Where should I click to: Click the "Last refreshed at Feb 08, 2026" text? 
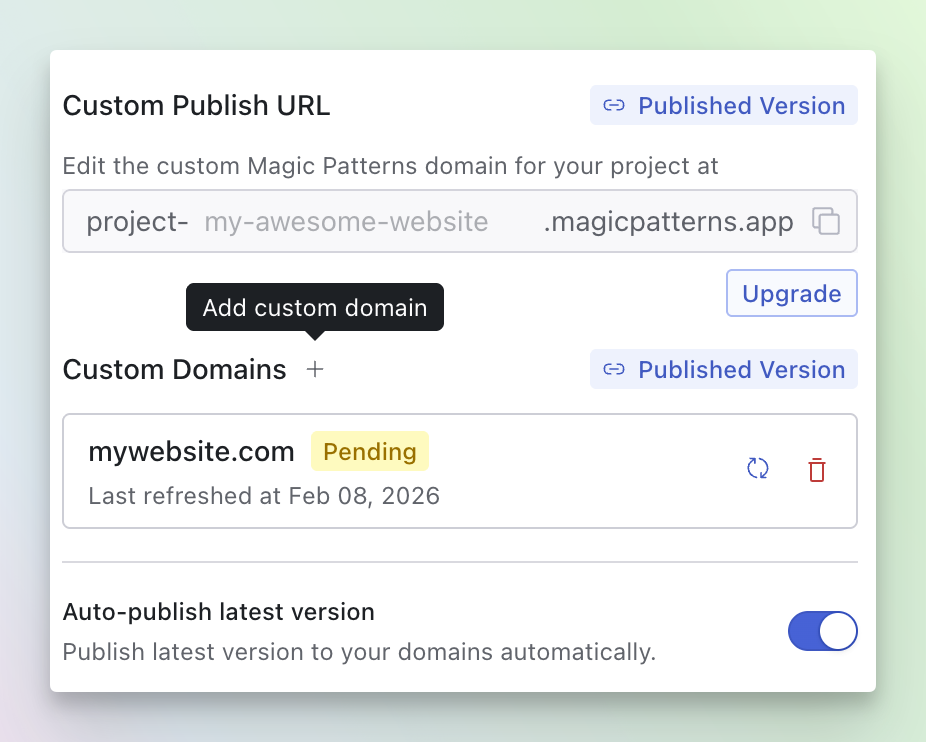(x=264, y=496)
